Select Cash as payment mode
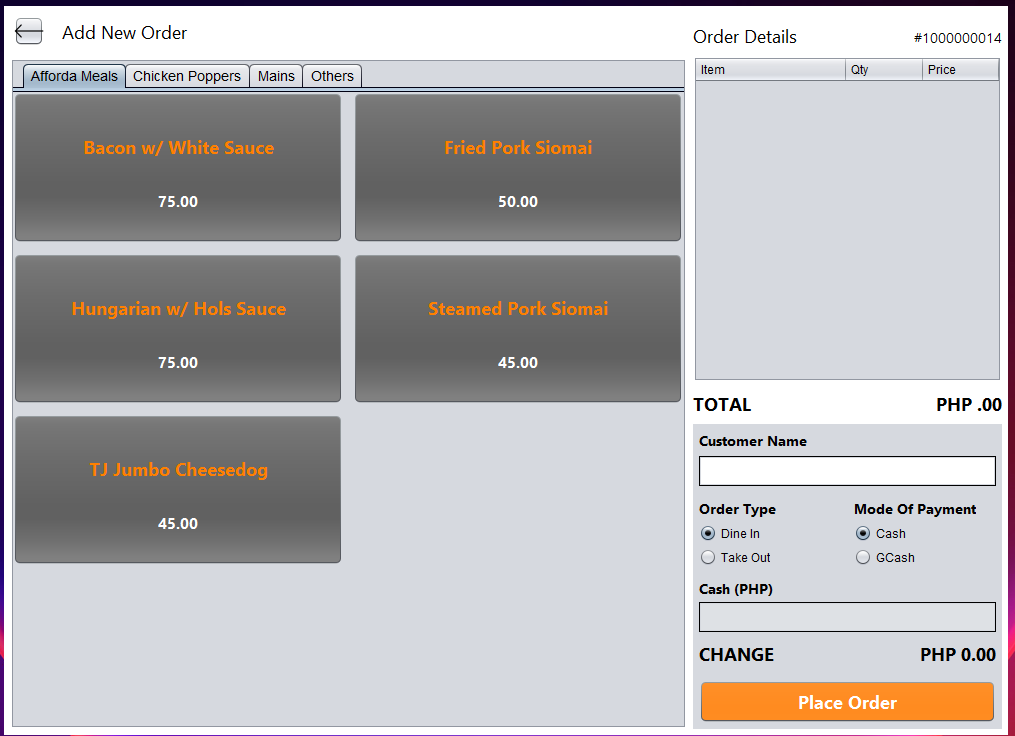Image resolution: width=1015 pixels, height=736 pixels. click(863, 534)
